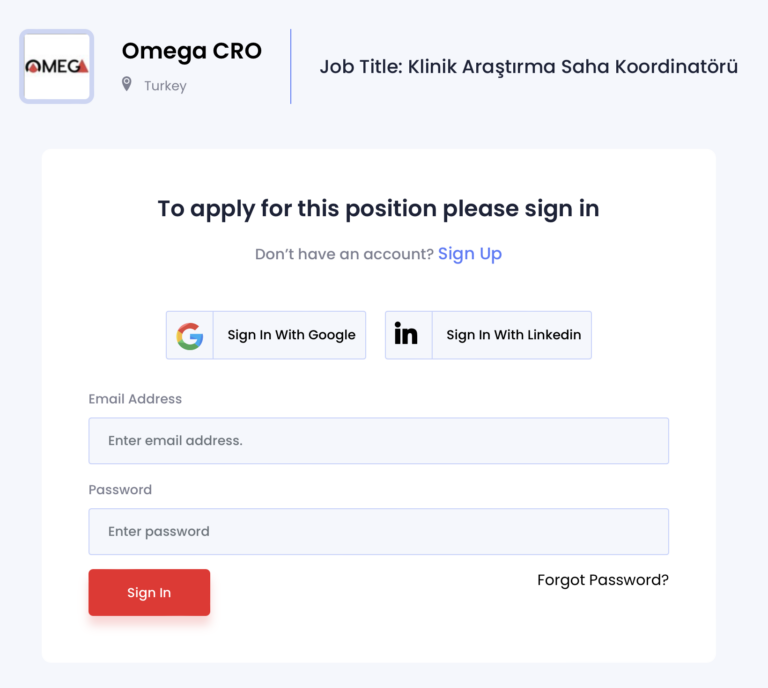Click the LinkedIn logo icon
Viewport: 768px width, 688px height.
(x=407, y=335)
